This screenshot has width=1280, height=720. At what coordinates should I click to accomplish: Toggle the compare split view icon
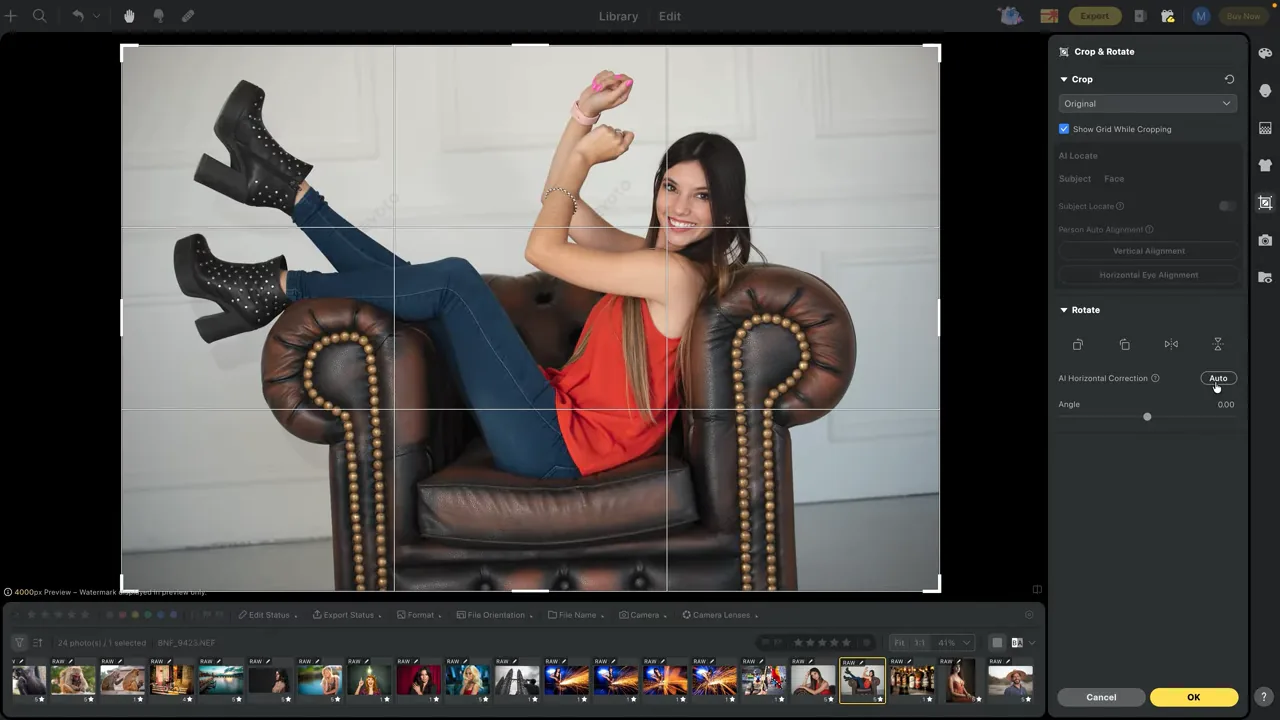(x=1037, y=589)
